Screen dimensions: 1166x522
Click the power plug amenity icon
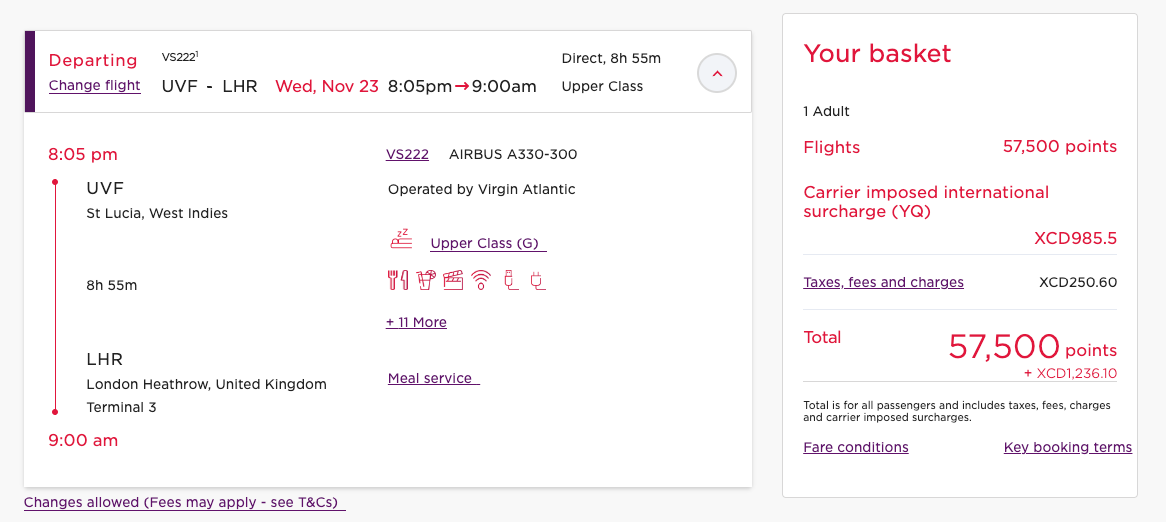coord(538,280)
